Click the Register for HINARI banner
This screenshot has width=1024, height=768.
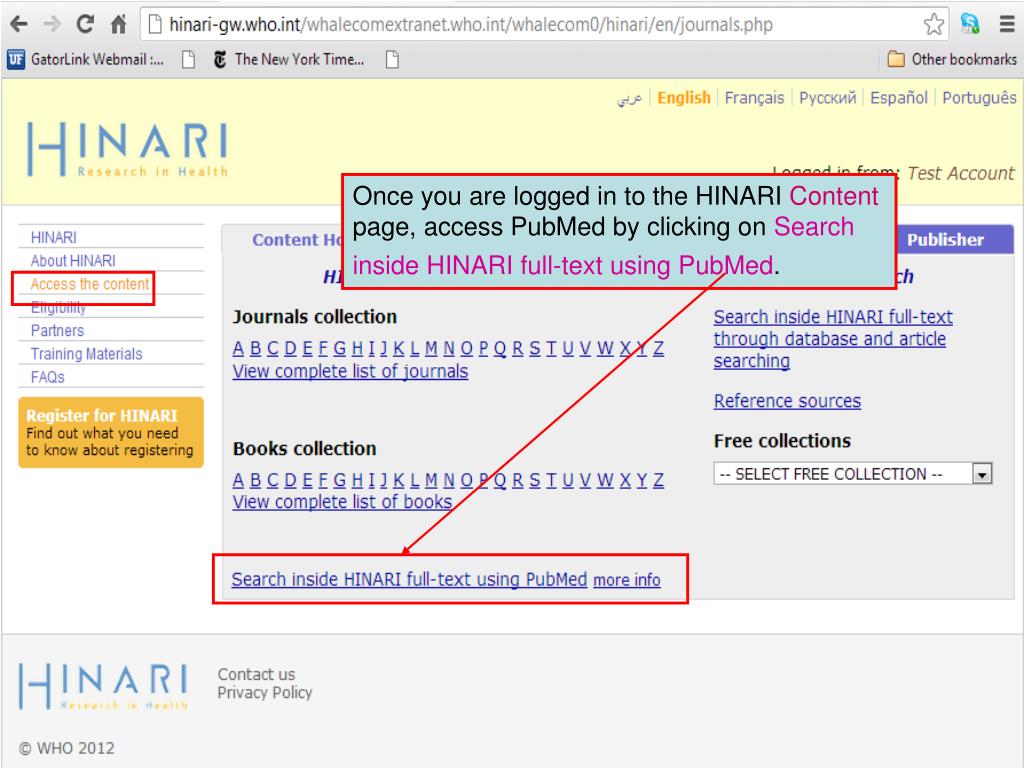111,432
